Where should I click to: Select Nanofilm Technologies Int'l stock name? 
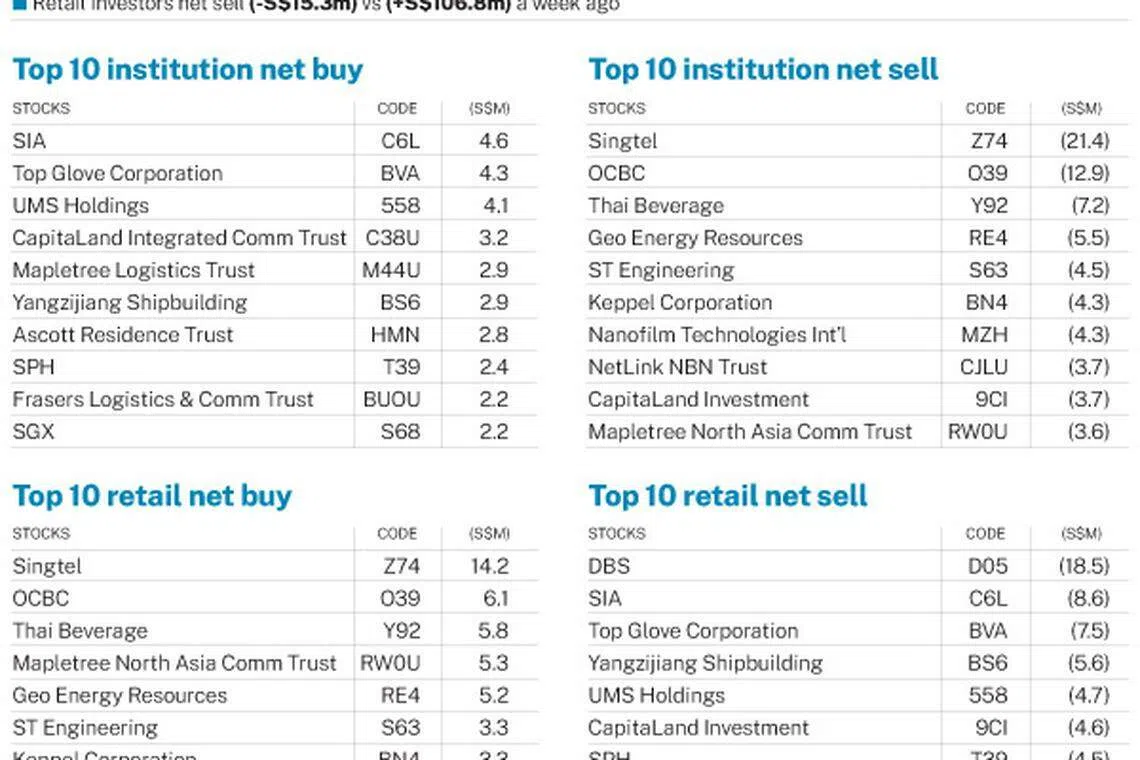click(x=716, y=335)
